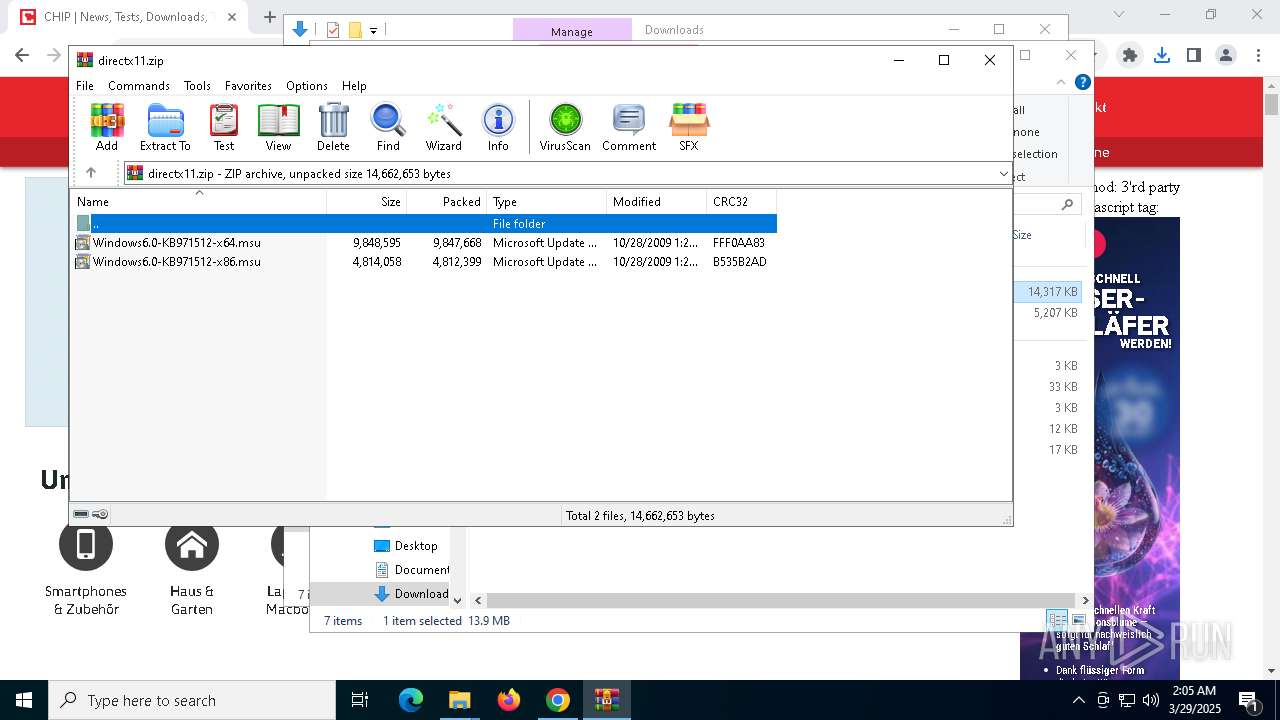Click the 9,848,595 size value
The image size is (1280, 720).
pyautogui.click(x=377, y=243)
